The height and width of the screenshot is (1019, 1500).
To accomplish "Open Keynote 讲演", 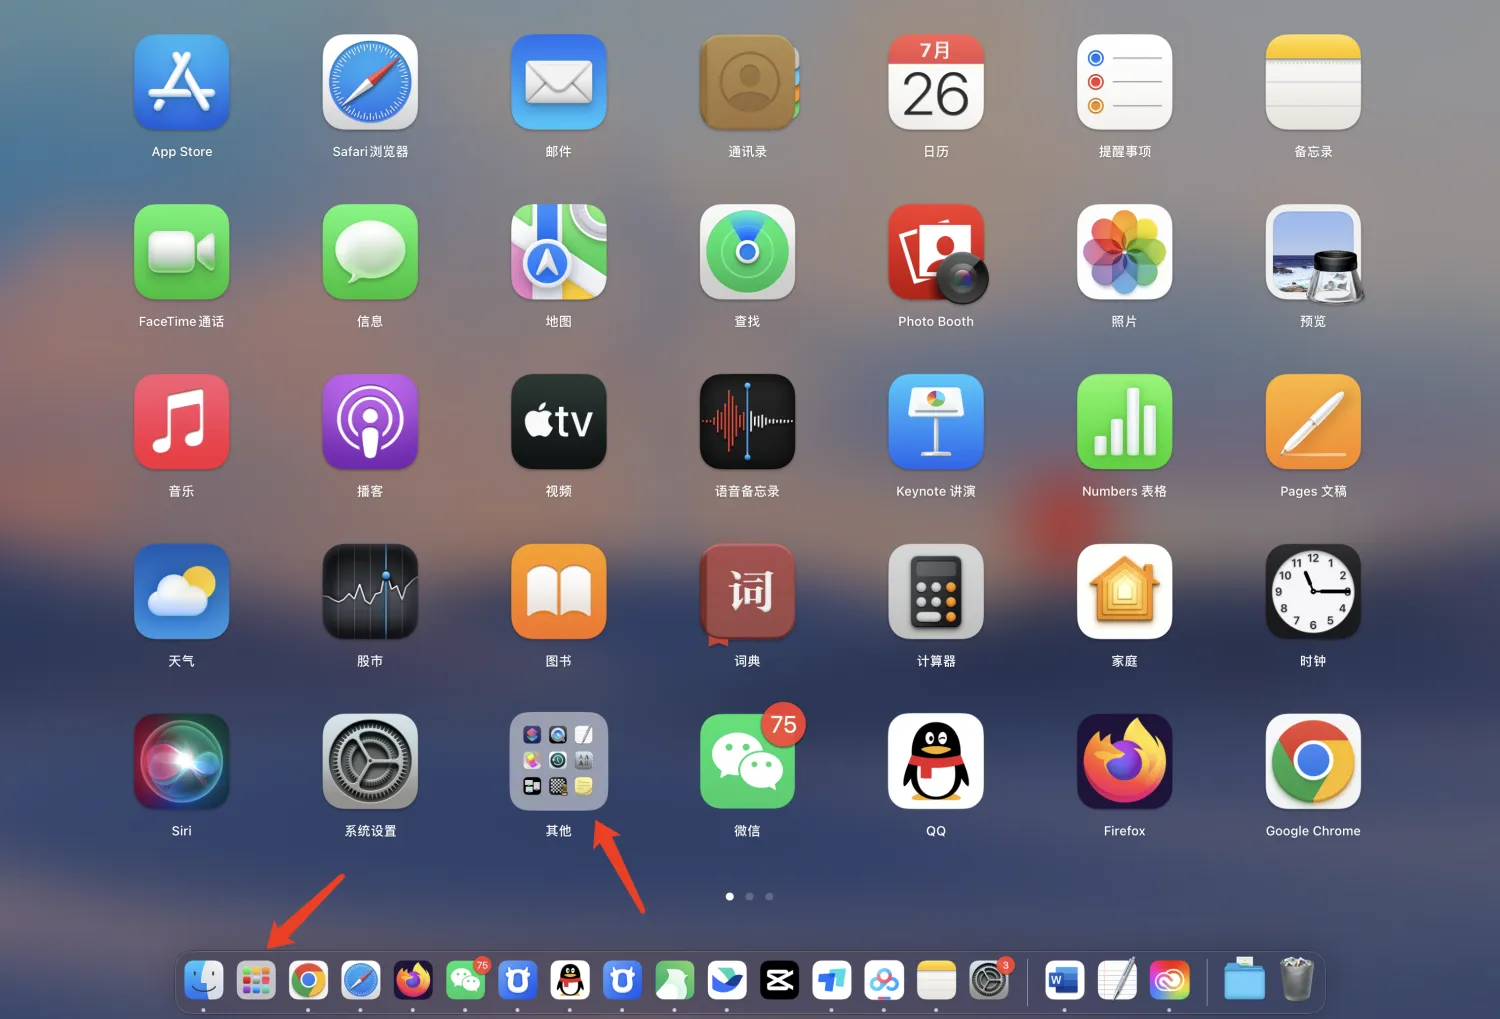I will (936, 422).
